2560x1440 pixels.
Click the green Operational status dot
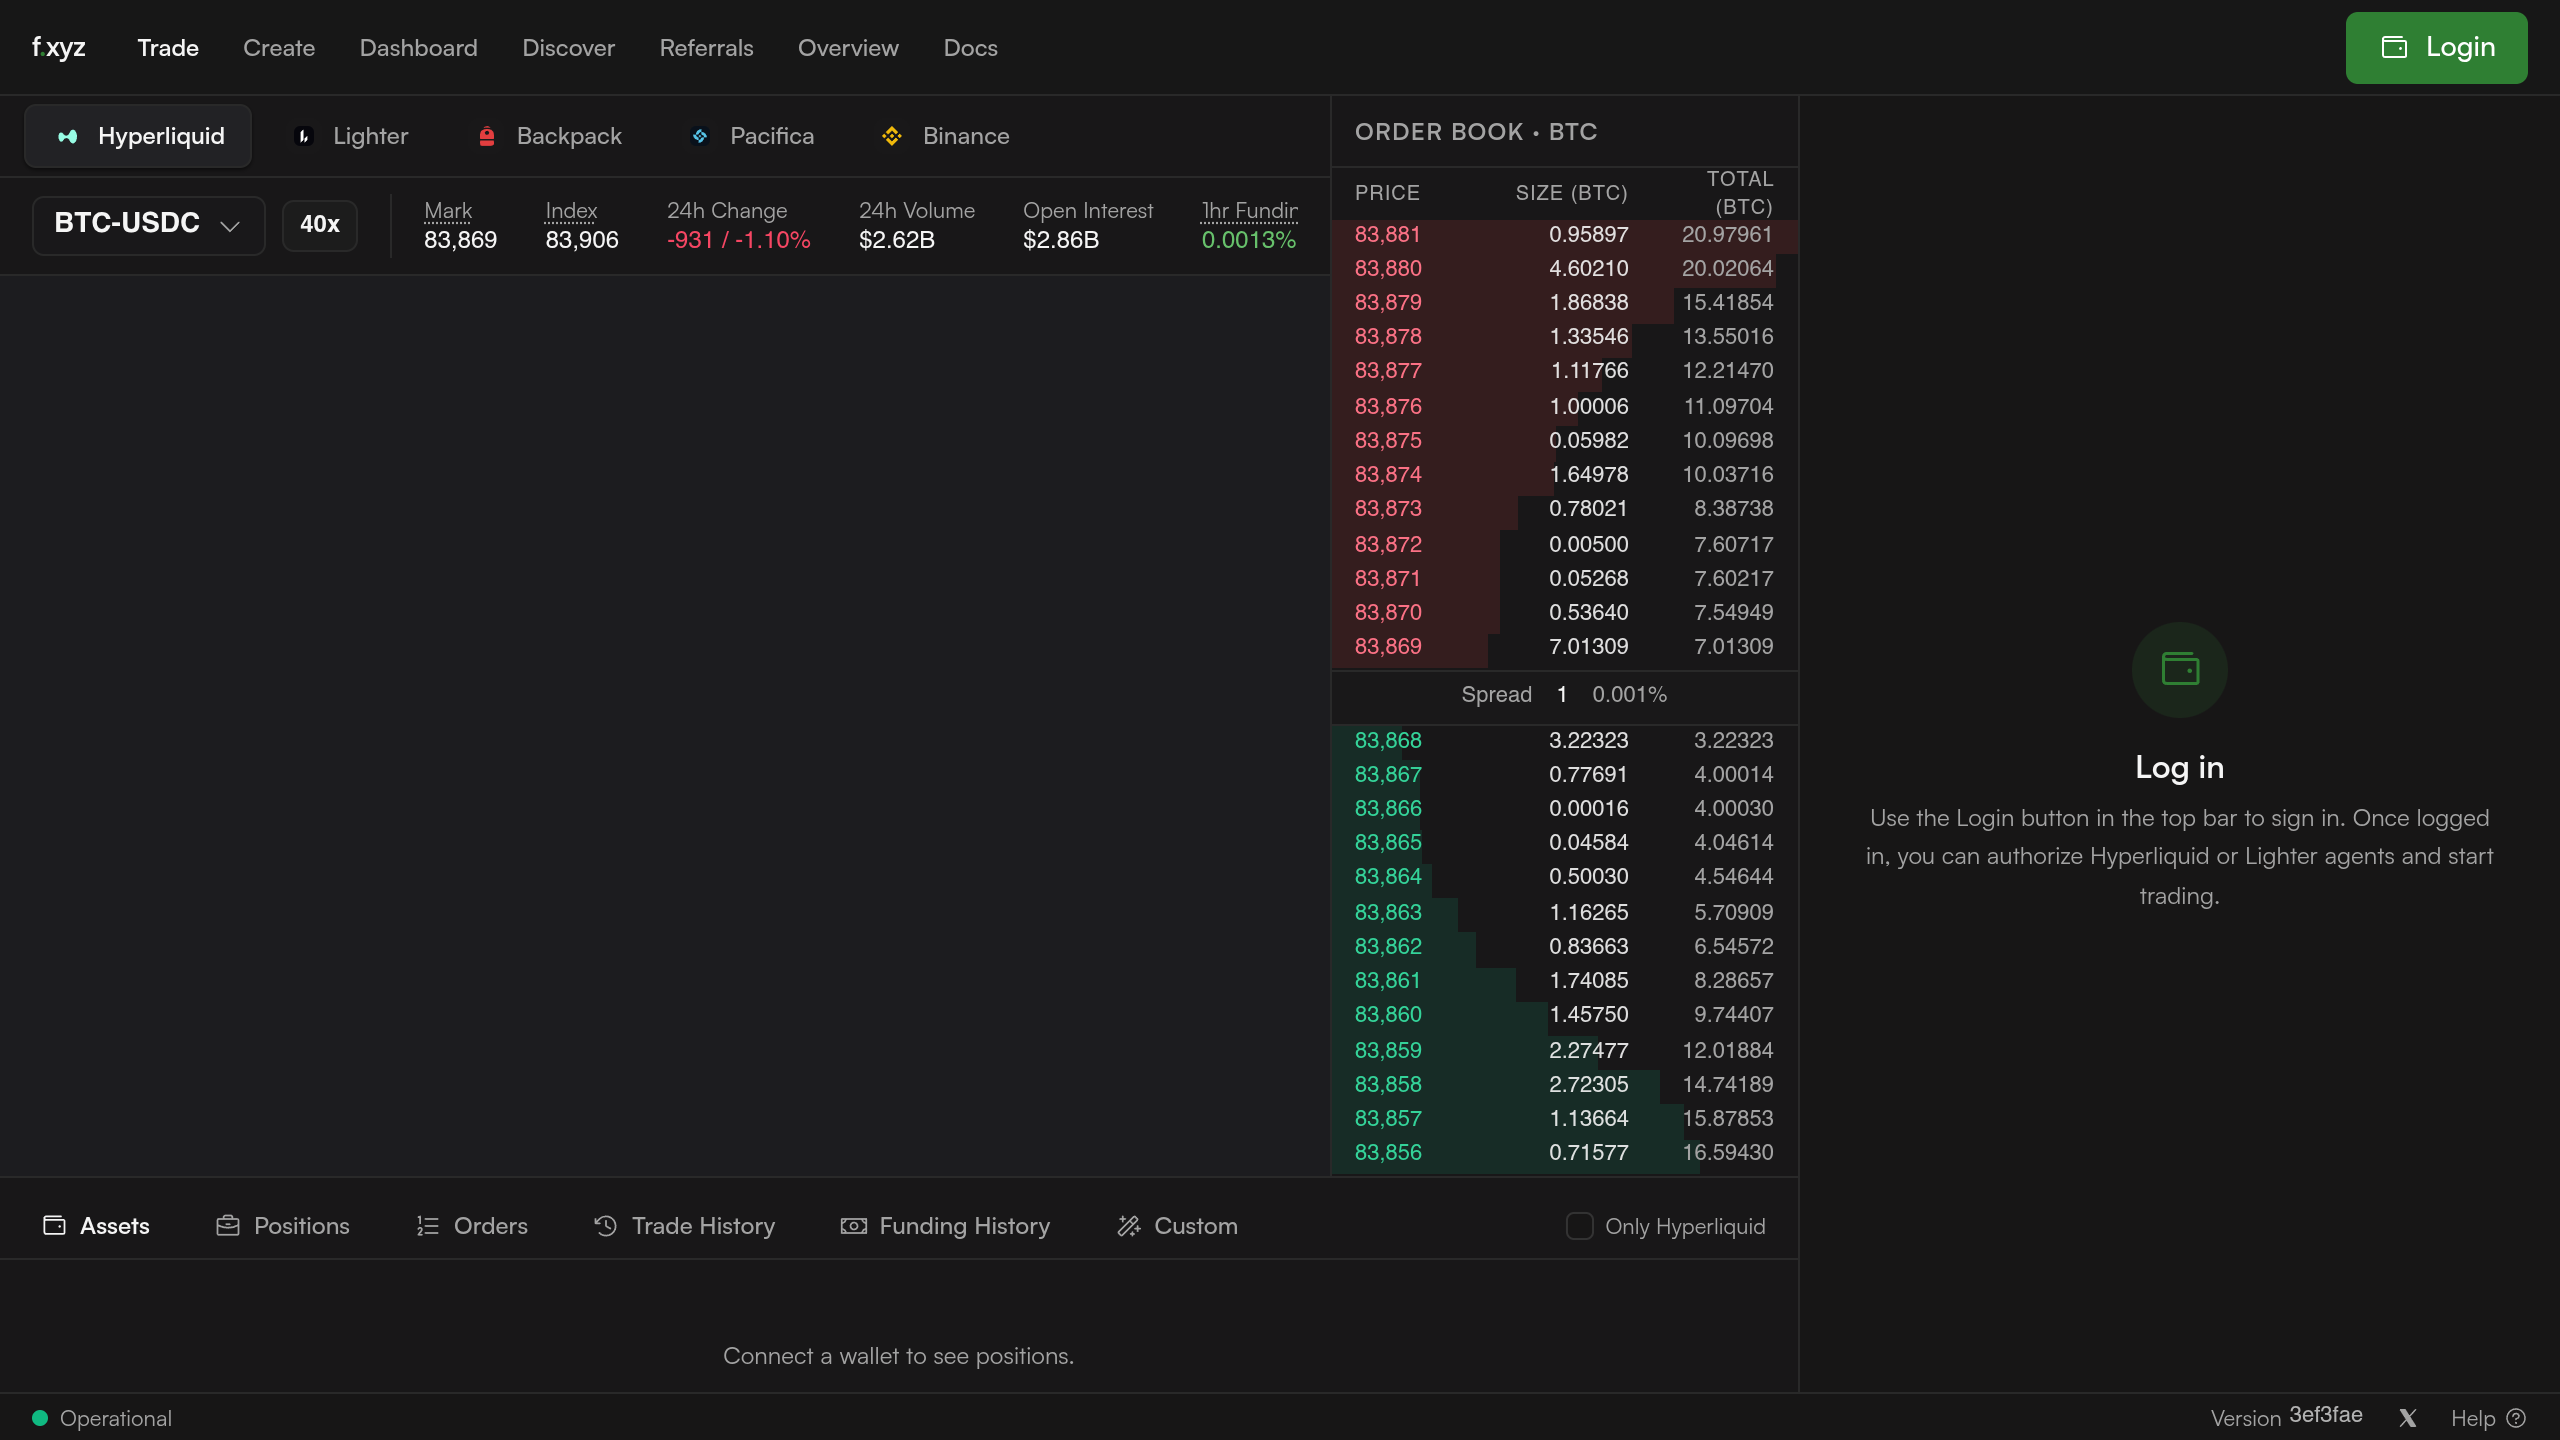pyautogui.click(x=40, y=1418)
